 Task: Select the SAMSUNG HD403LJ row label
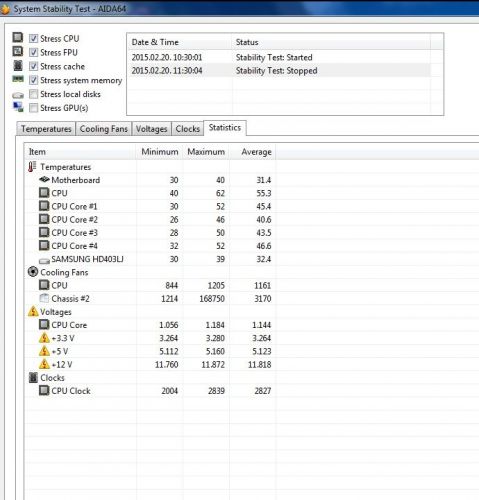point(87,259)
